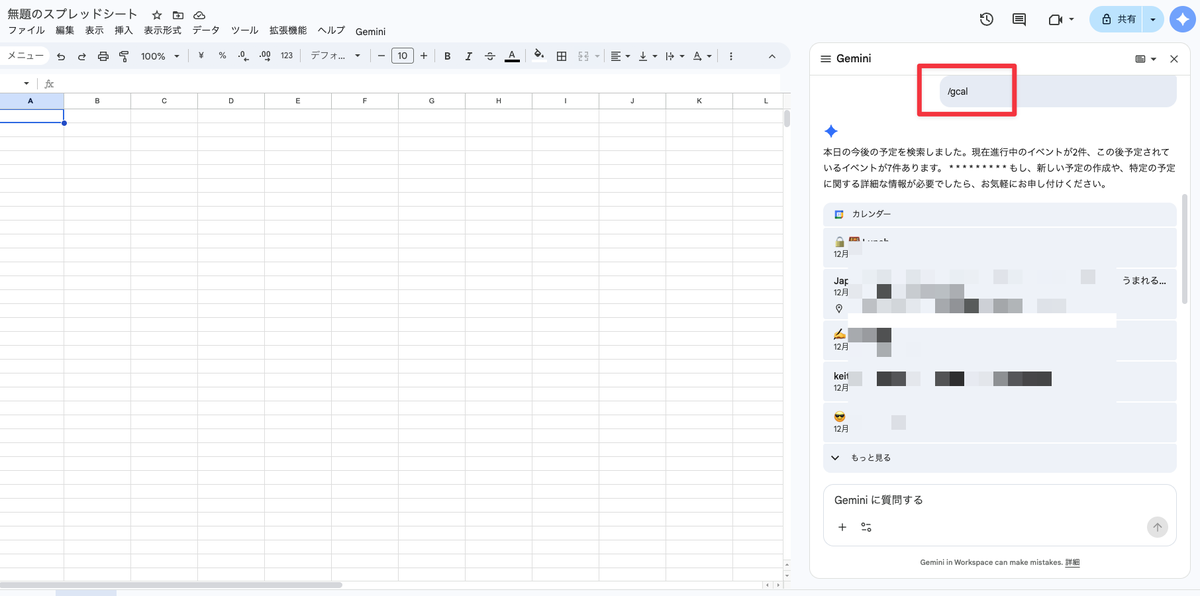Open the name box dropdown arrow
This screenshot has height=596, width=1200.
[27, 83]
